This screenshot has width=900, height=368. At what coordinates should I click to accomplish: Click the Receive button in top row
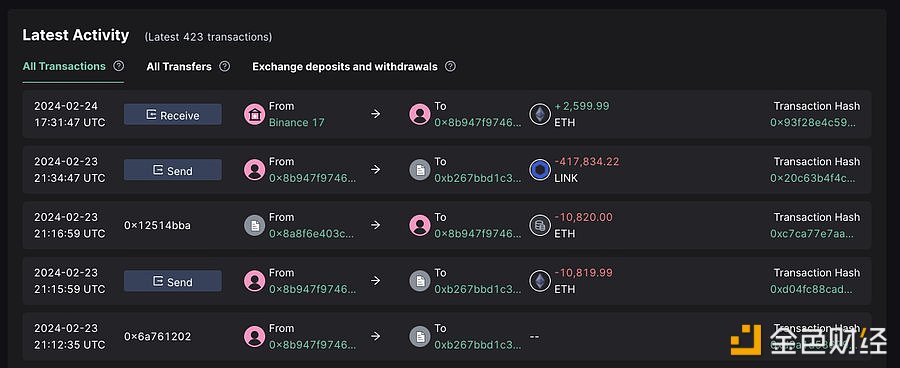pyautogui.click(x=173, y=114)
